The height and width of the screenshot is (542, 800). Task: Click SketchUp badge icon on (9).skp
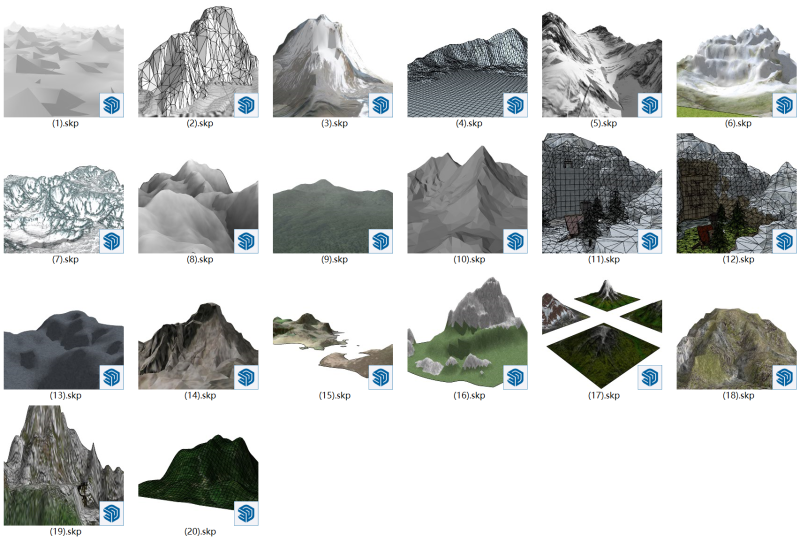(x=381, y=241)
